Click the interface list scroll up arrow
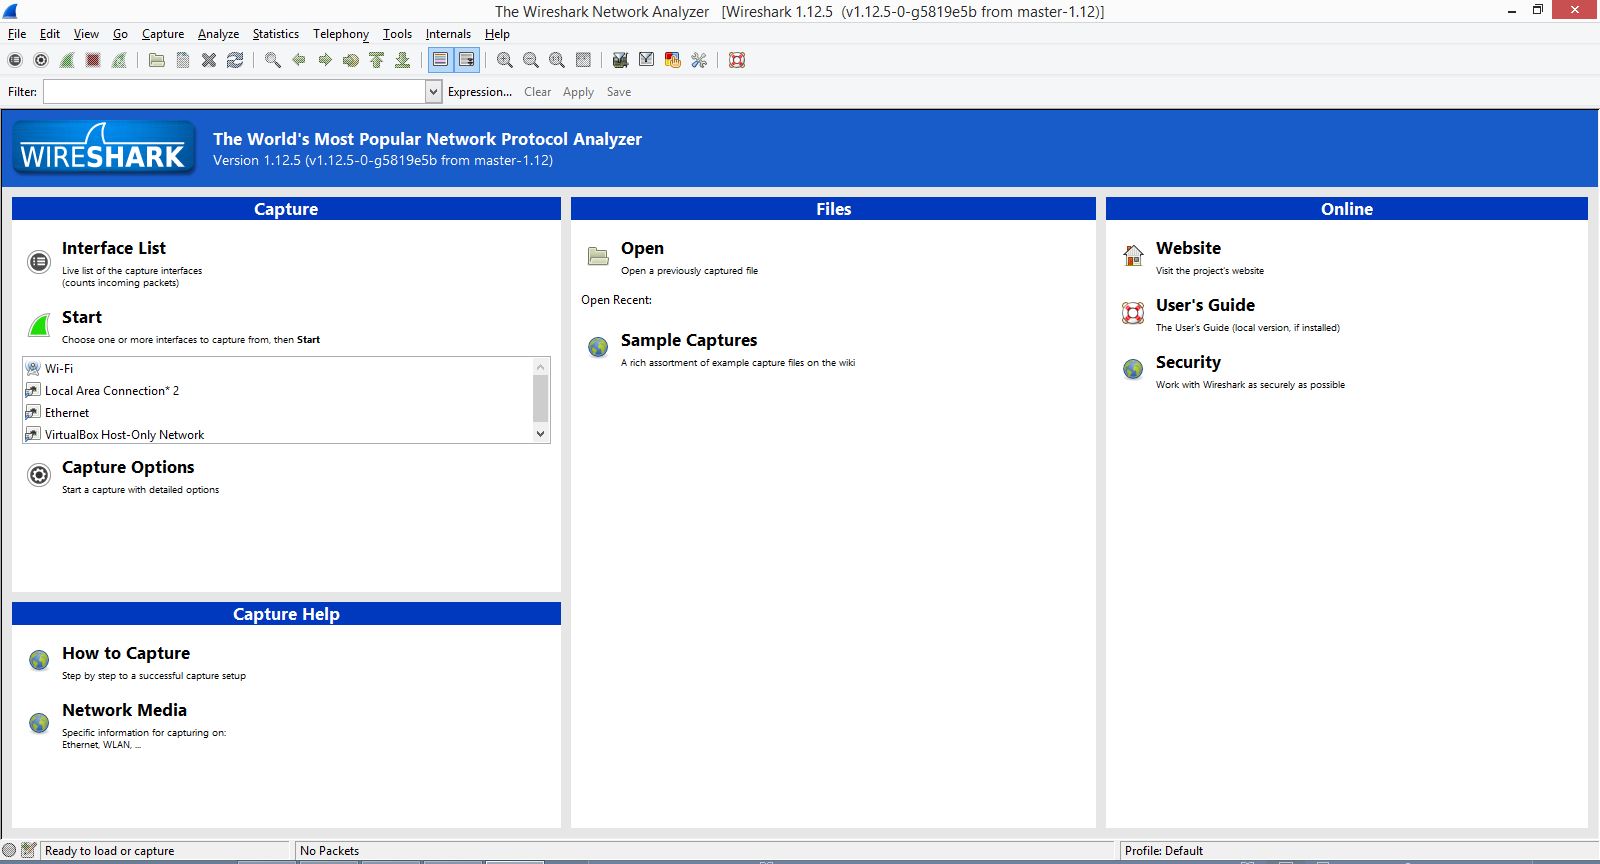Screen dimensions: 1600x864 [541, 366]
